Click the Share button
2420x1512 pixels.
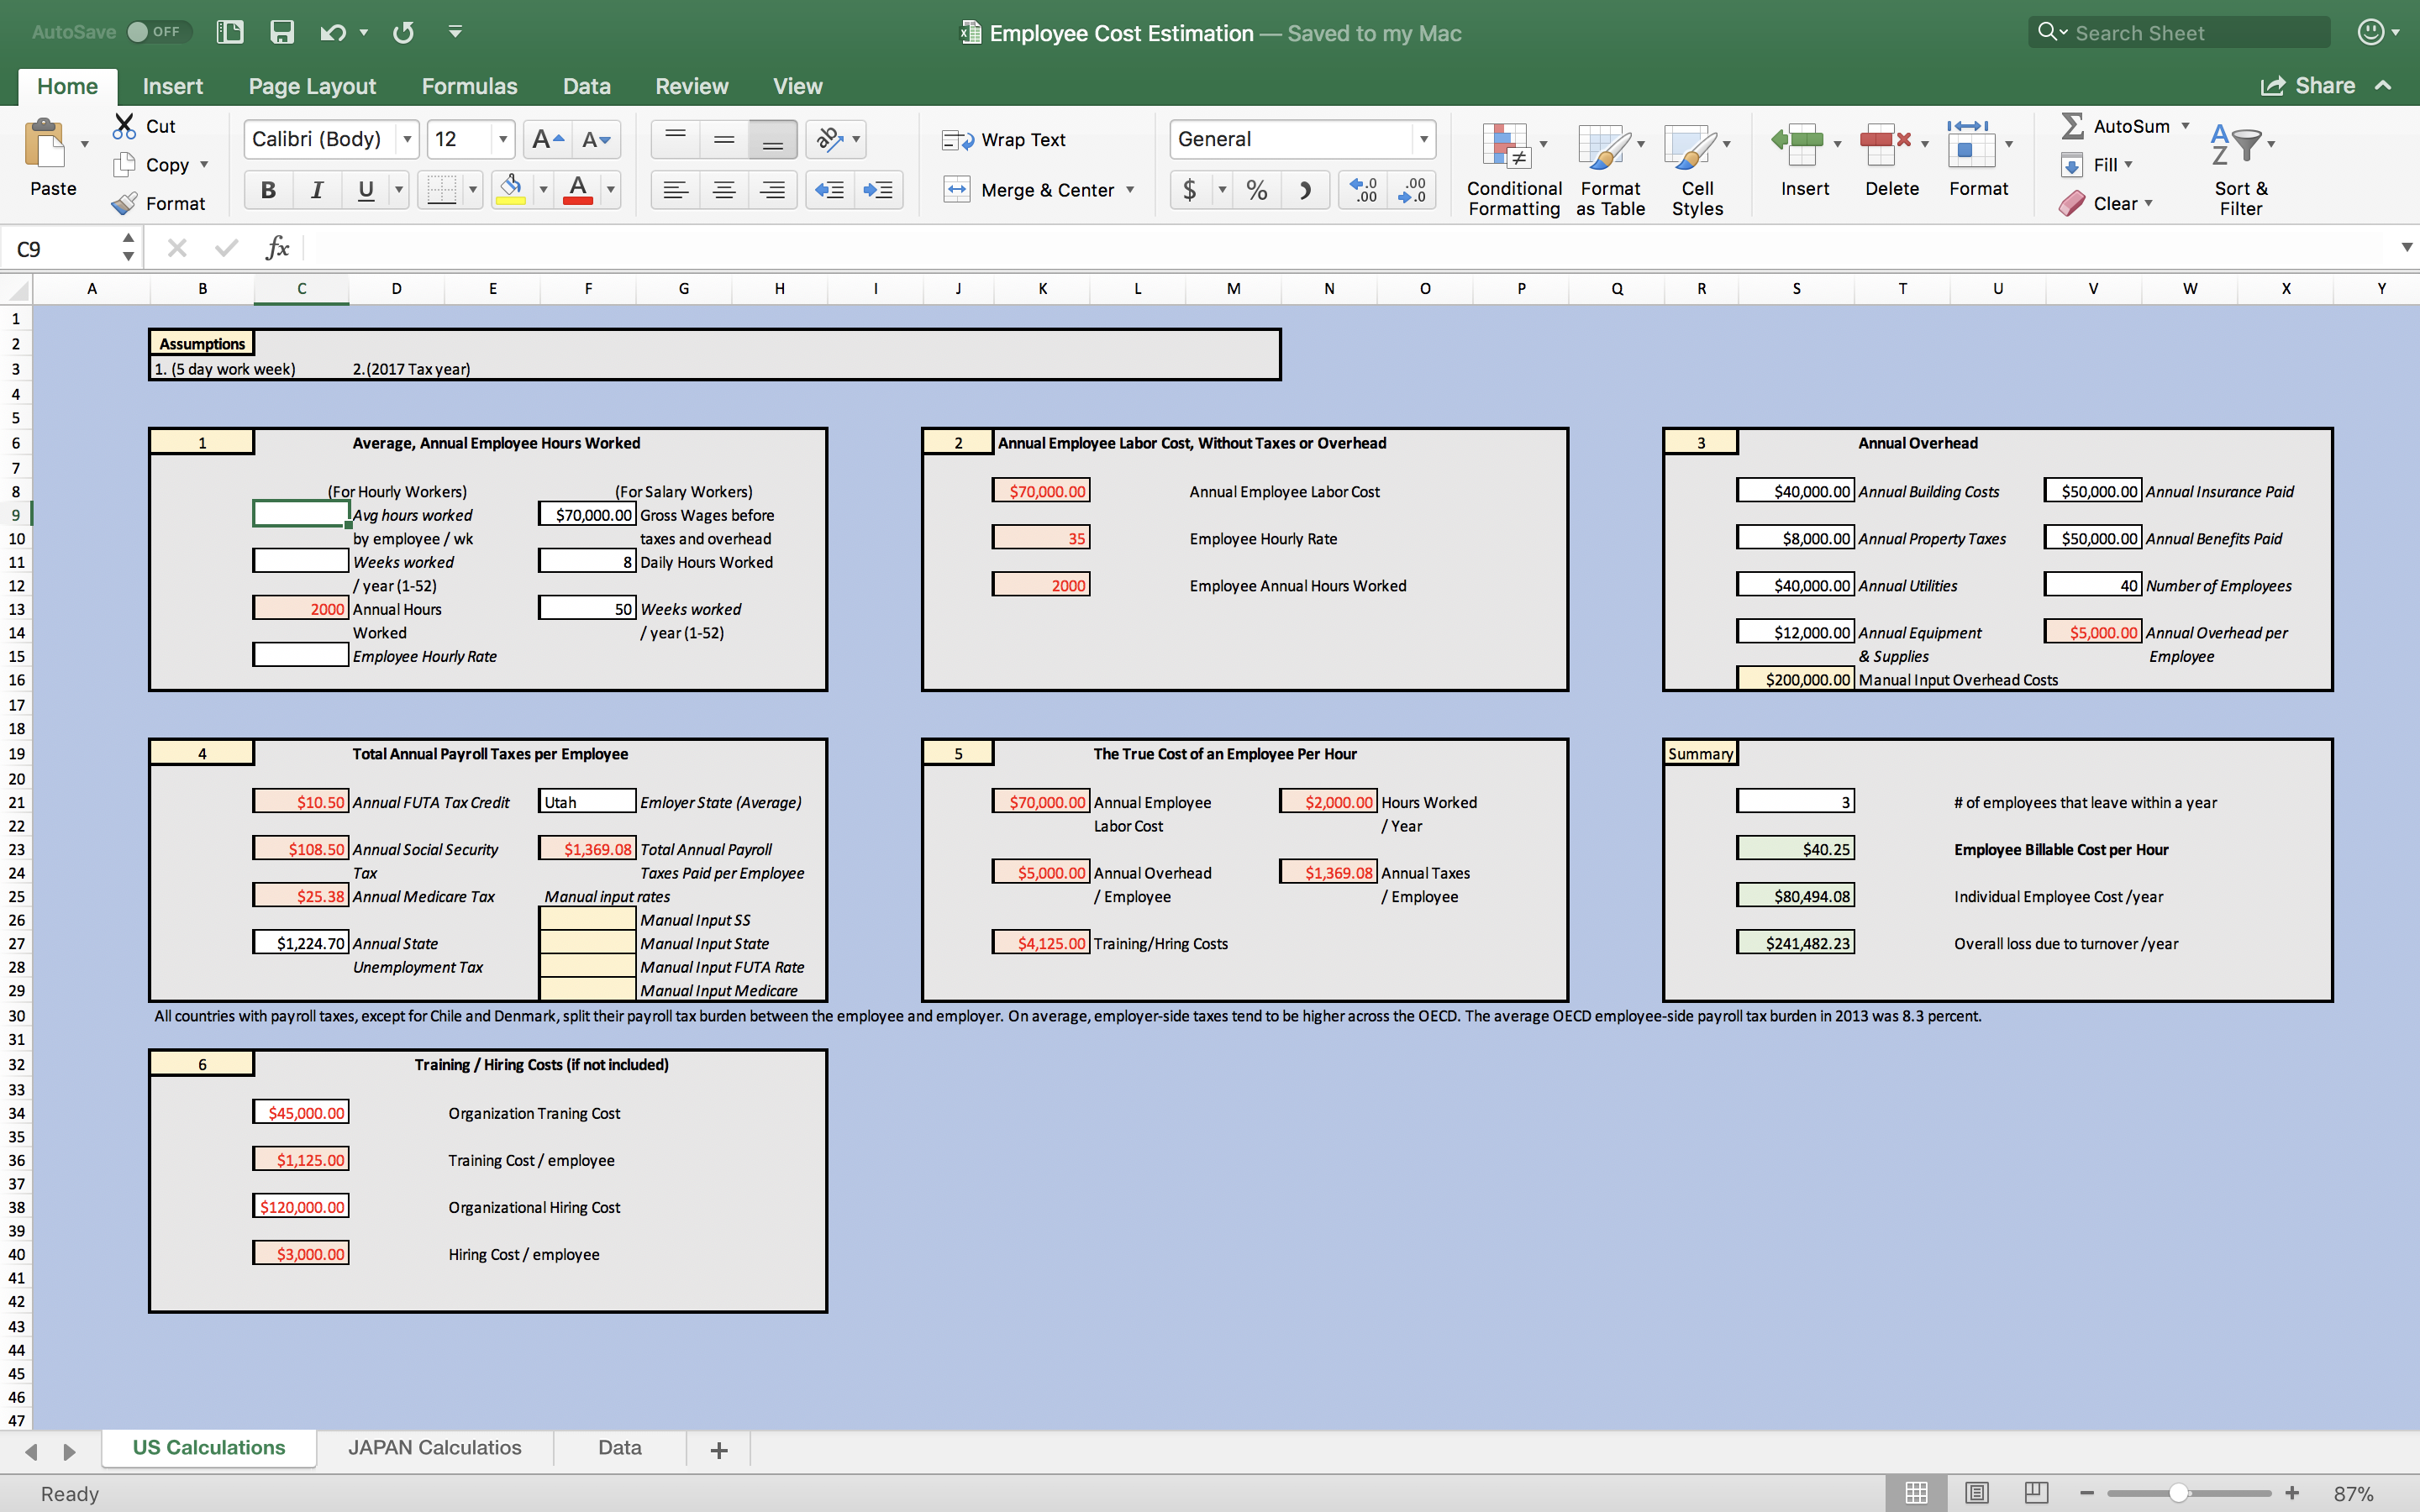point(2308,86)
